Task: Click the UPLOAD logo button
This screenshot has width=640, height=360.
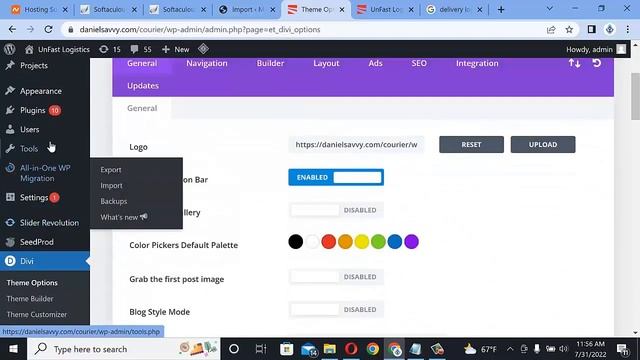Action: (x=543, y=144)
